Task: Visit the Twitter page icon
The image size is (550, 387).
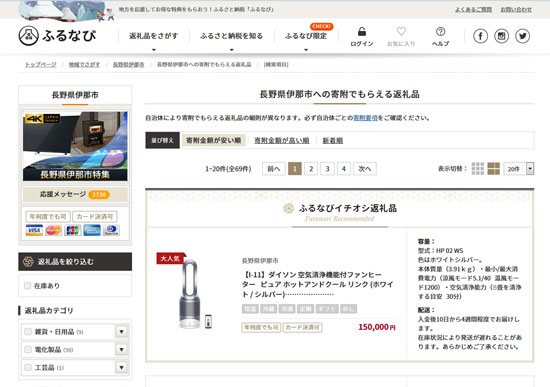Action: coord(522,36)
